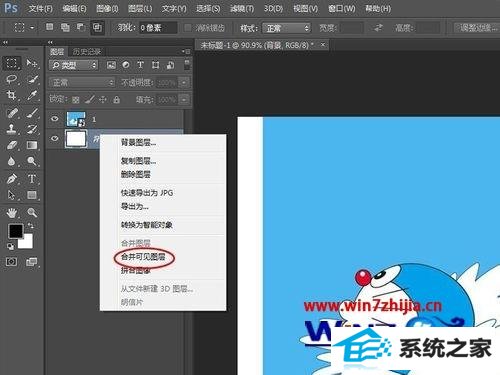This screenshot has height=375, width=500.
Task: Toggle the type layer filter icon
Action: tap(140, 65)
